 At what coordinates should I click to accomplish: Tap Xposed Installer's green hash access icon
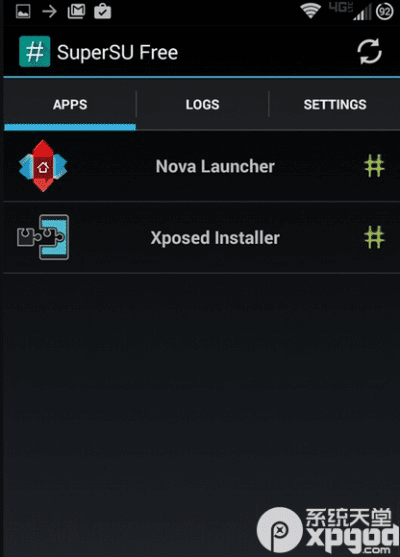(x=374, y=237)
